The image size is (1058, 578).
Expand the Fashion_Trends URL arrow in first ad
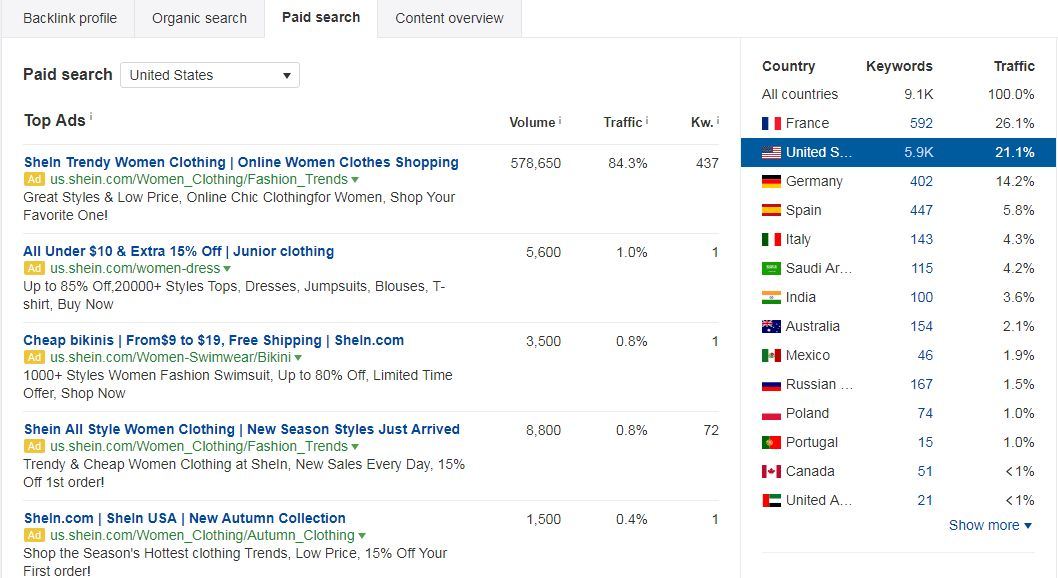click(x=355, y=180)
